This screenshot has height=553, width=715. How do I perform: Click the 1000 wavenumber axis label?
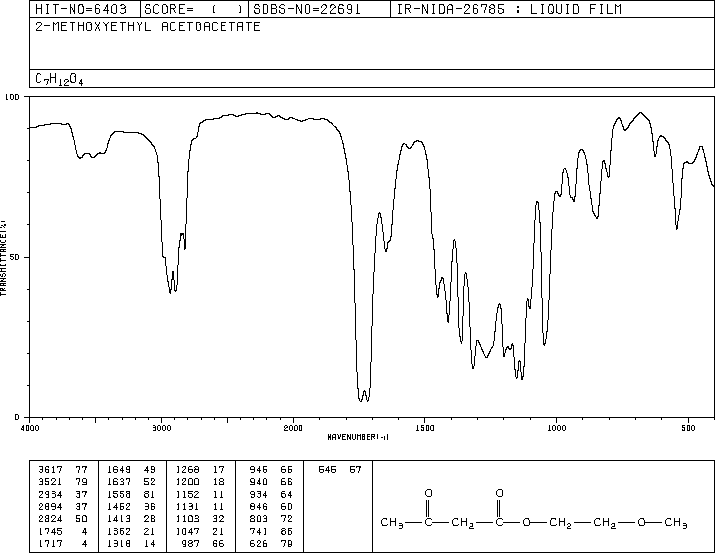[x=556, y=428]
